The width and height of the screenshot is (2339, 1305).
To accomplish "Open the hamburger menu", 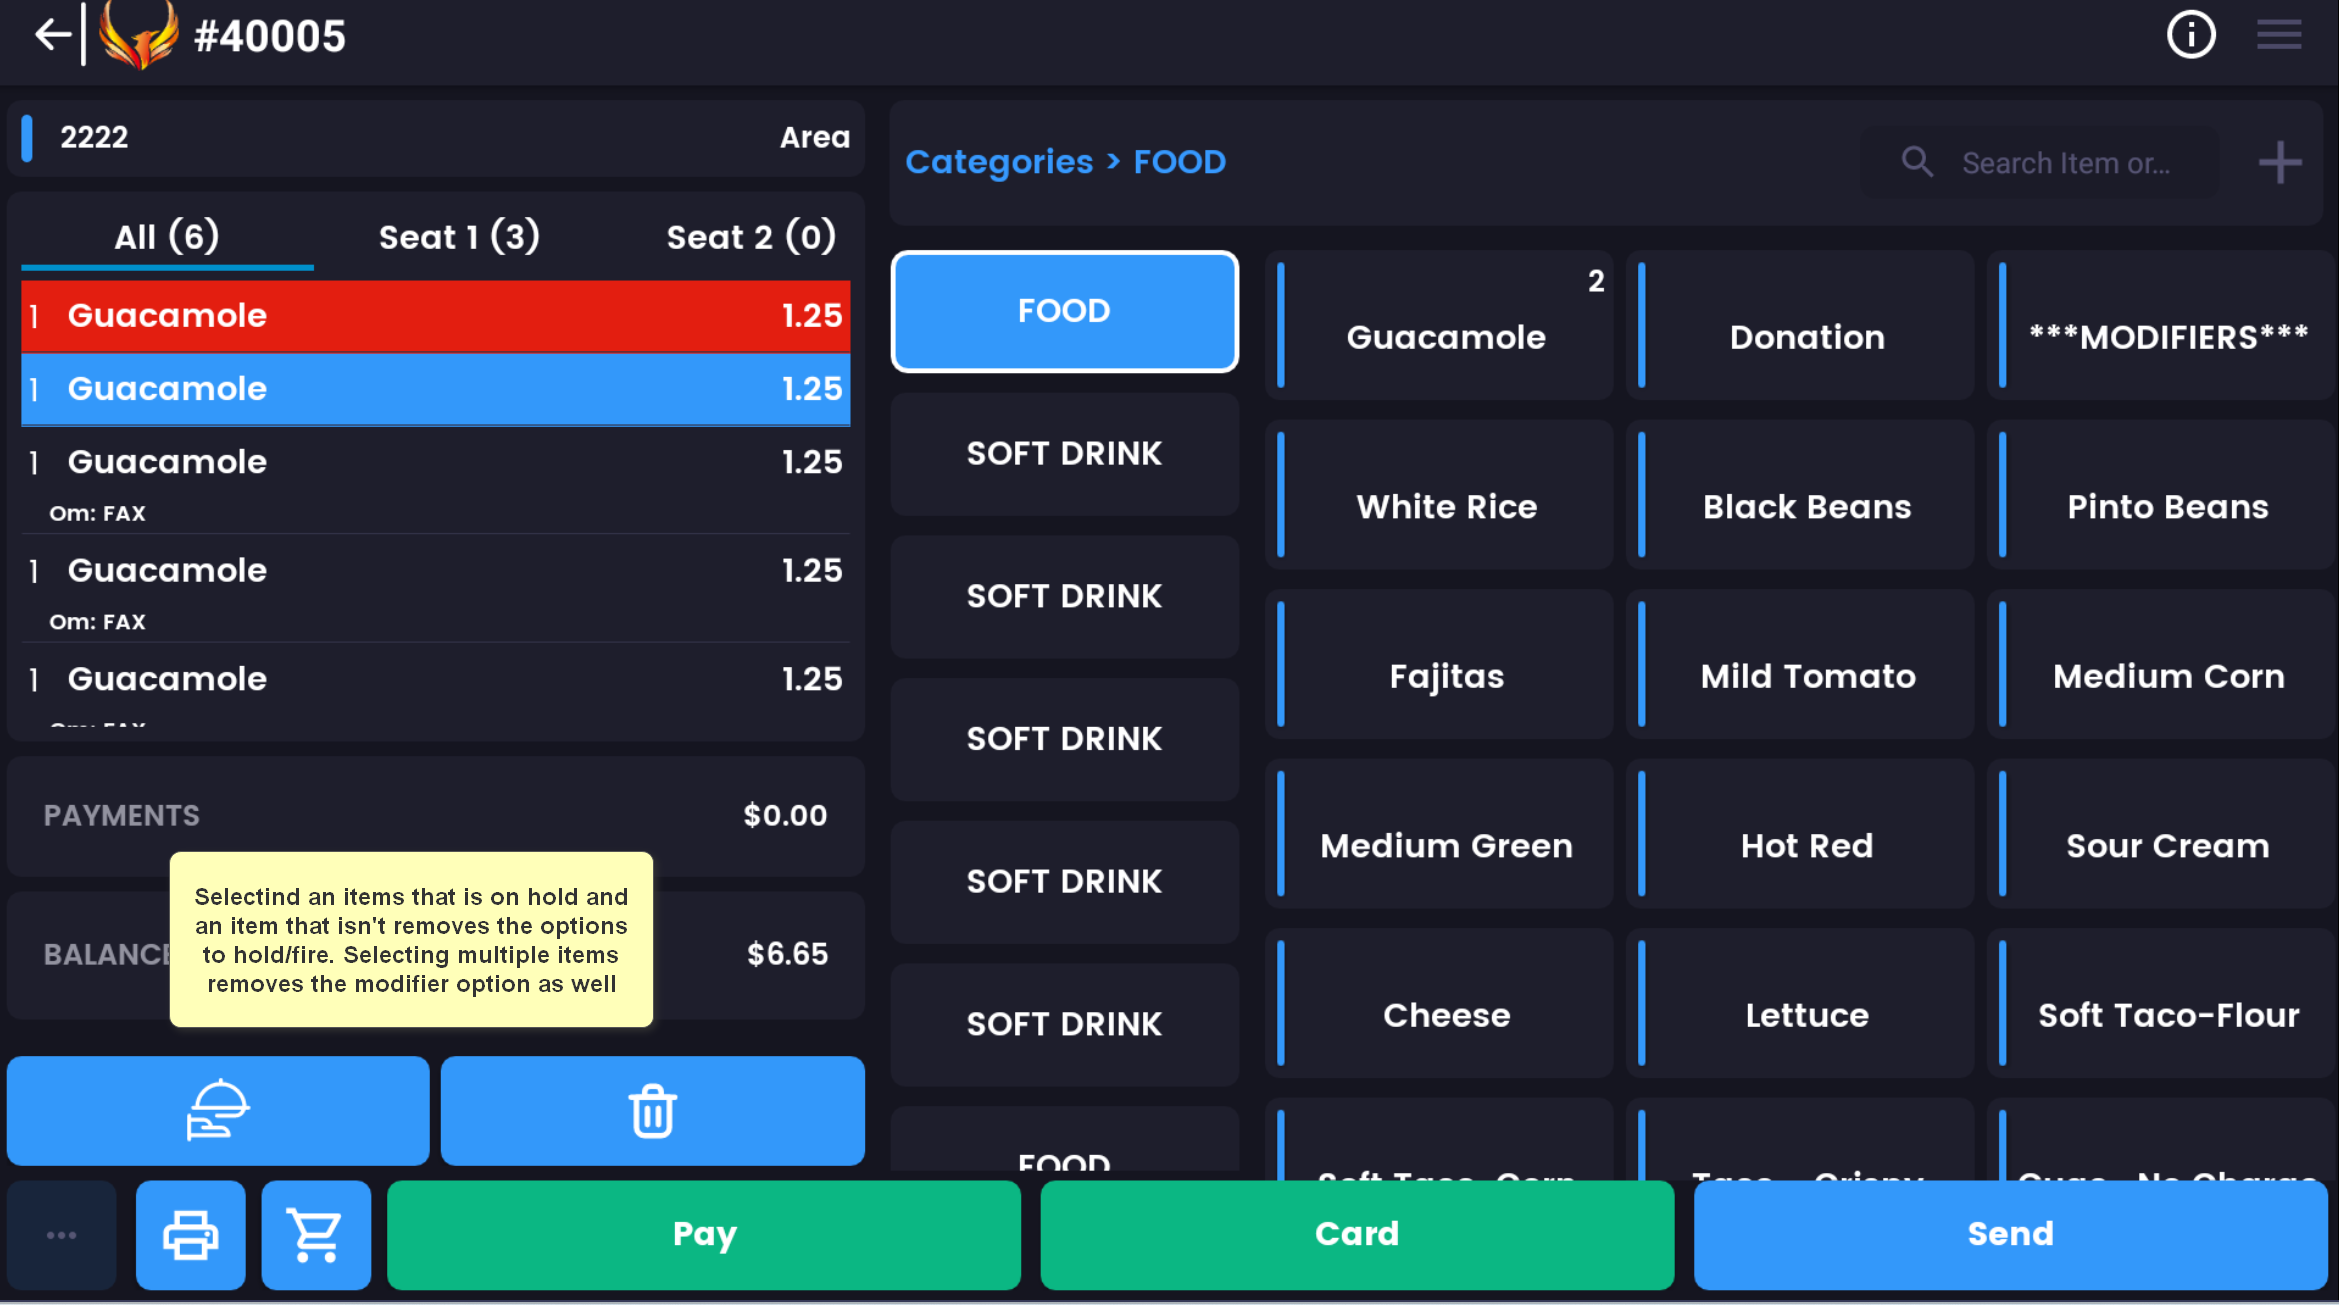I will [2278, 35].
